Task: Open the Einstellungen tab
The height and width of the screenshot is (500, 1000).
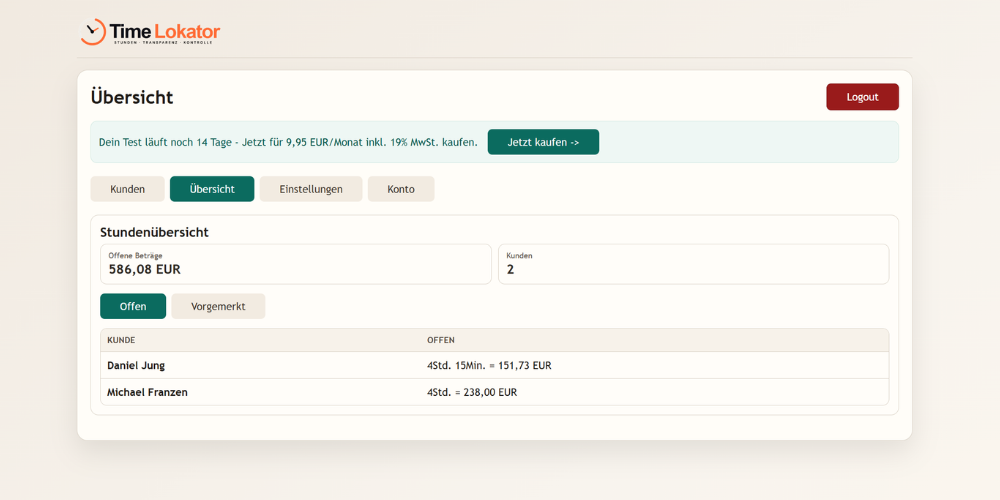Action: point(311,189)
